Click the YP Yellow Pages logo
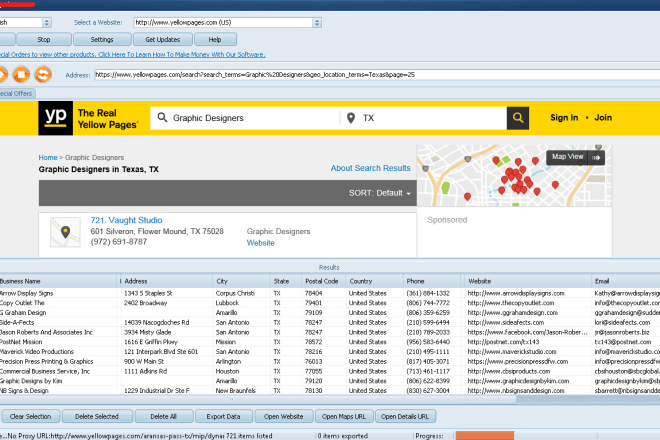The width and height of the screenshot is (660, 440). point(56,118)
